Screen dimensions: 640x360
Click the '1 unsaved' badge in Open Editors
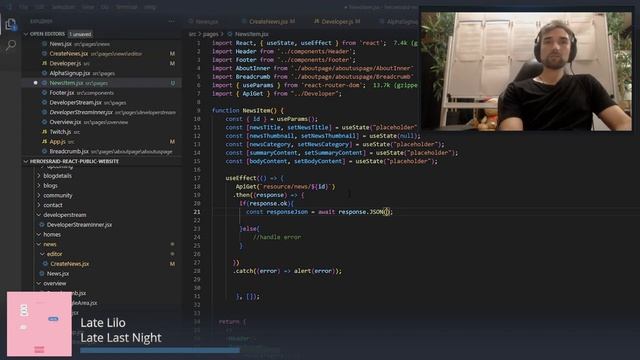pos(80,34)
